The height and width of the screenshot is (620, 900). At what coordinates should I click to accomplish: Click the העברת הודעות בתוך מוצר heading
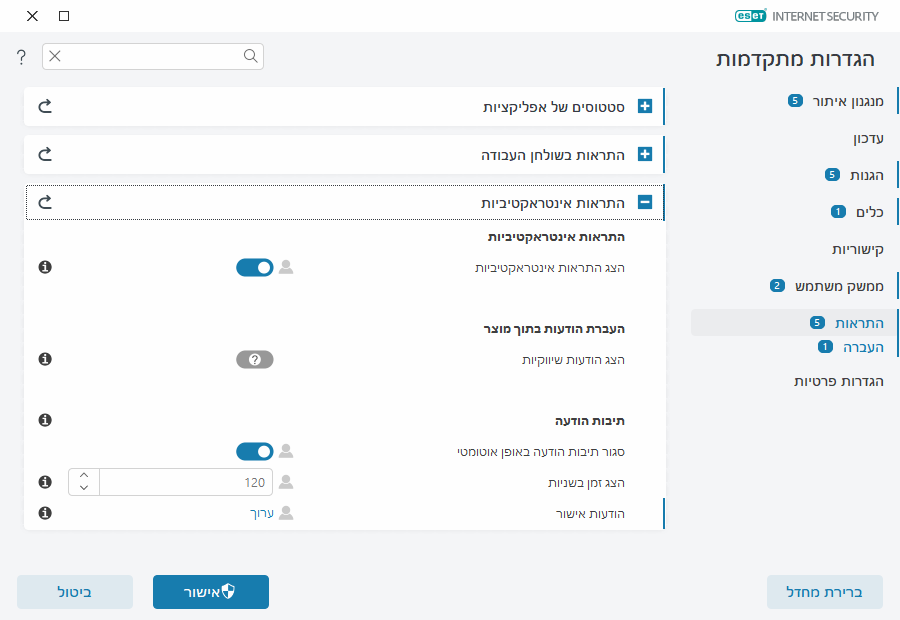[554, 329]
